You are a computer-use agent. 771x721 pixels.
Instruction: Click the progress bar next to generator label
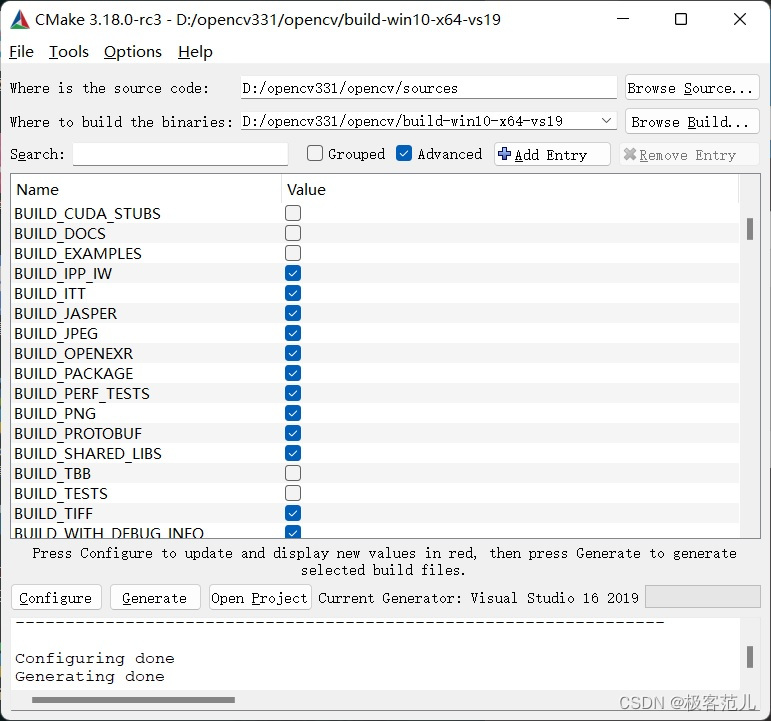[x=703, y=597]
